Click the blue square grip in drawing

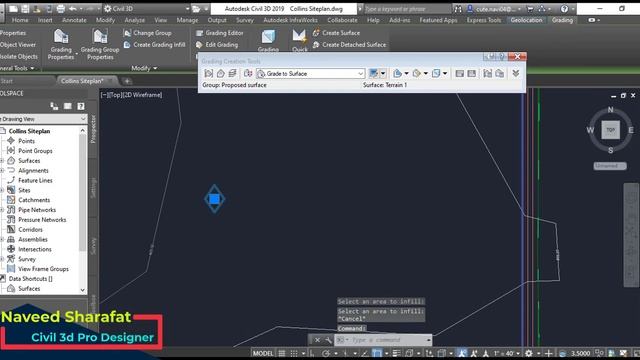[x=214, y=199]
